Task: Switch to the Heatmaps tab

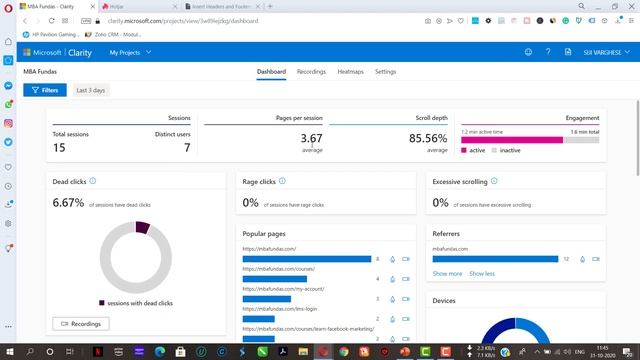Action: point(350,72)
